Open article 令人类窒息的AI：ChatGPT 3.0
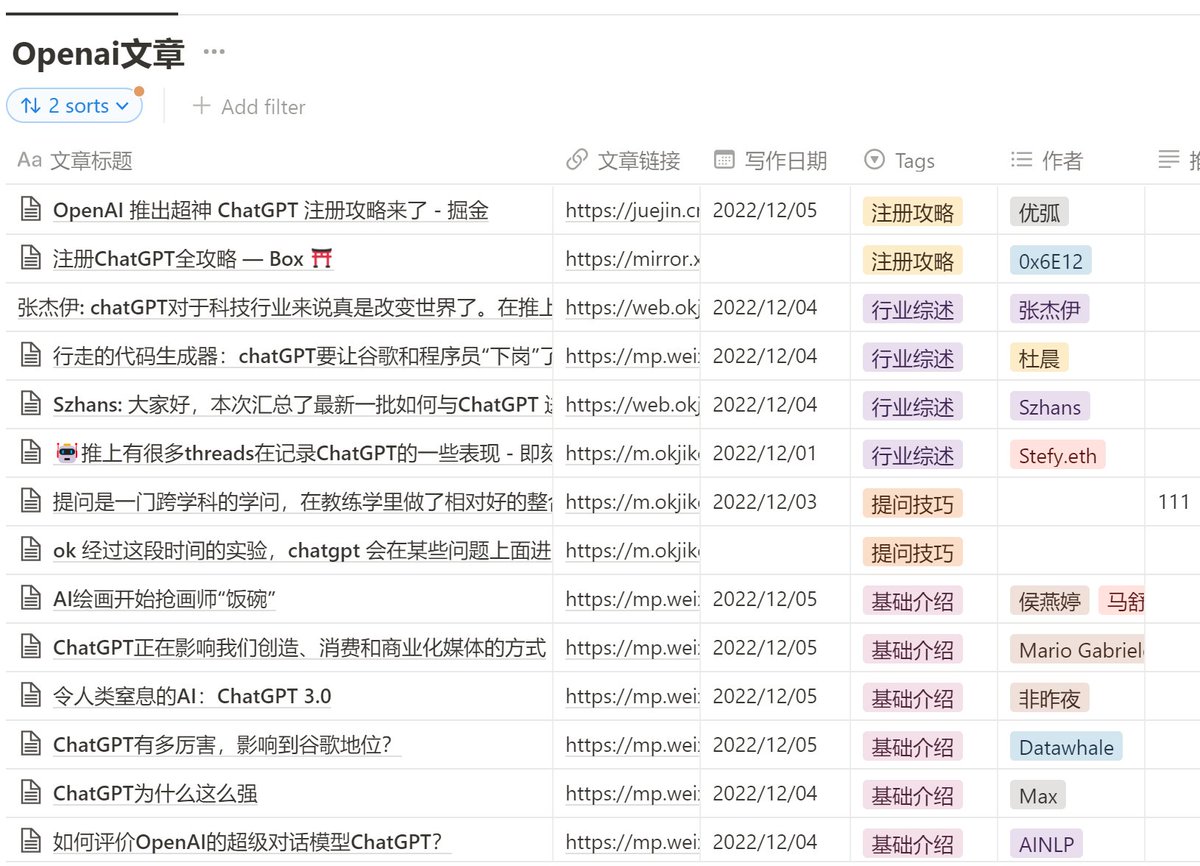 click(192, 697)
